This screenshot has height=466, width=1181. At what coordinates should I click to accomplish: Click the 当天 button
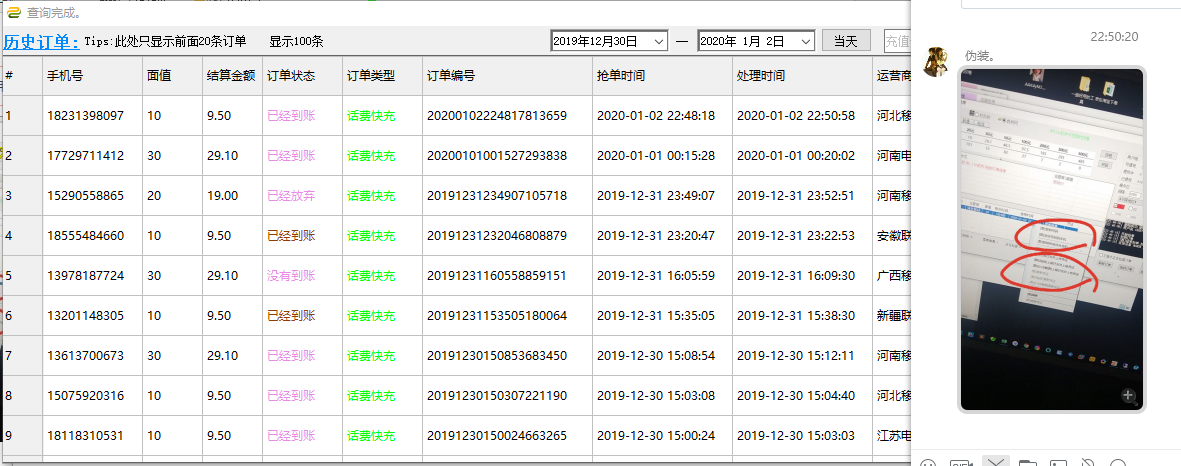tap(846, 41)
